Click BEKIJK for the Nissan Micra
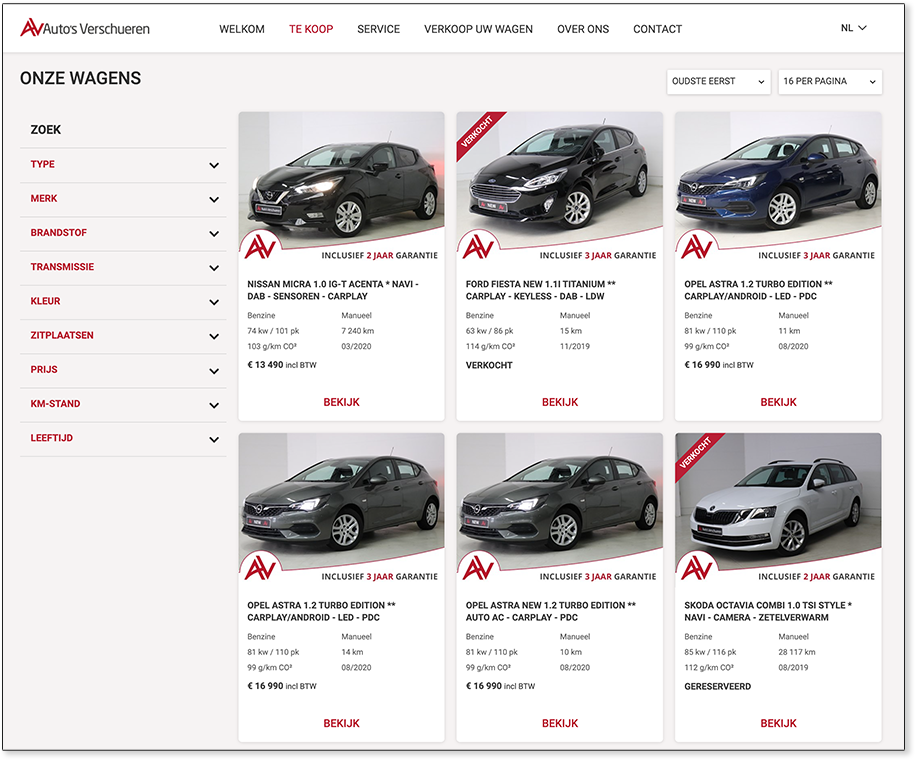The height and width of the screenshot is (760, 915). point(341,402)
